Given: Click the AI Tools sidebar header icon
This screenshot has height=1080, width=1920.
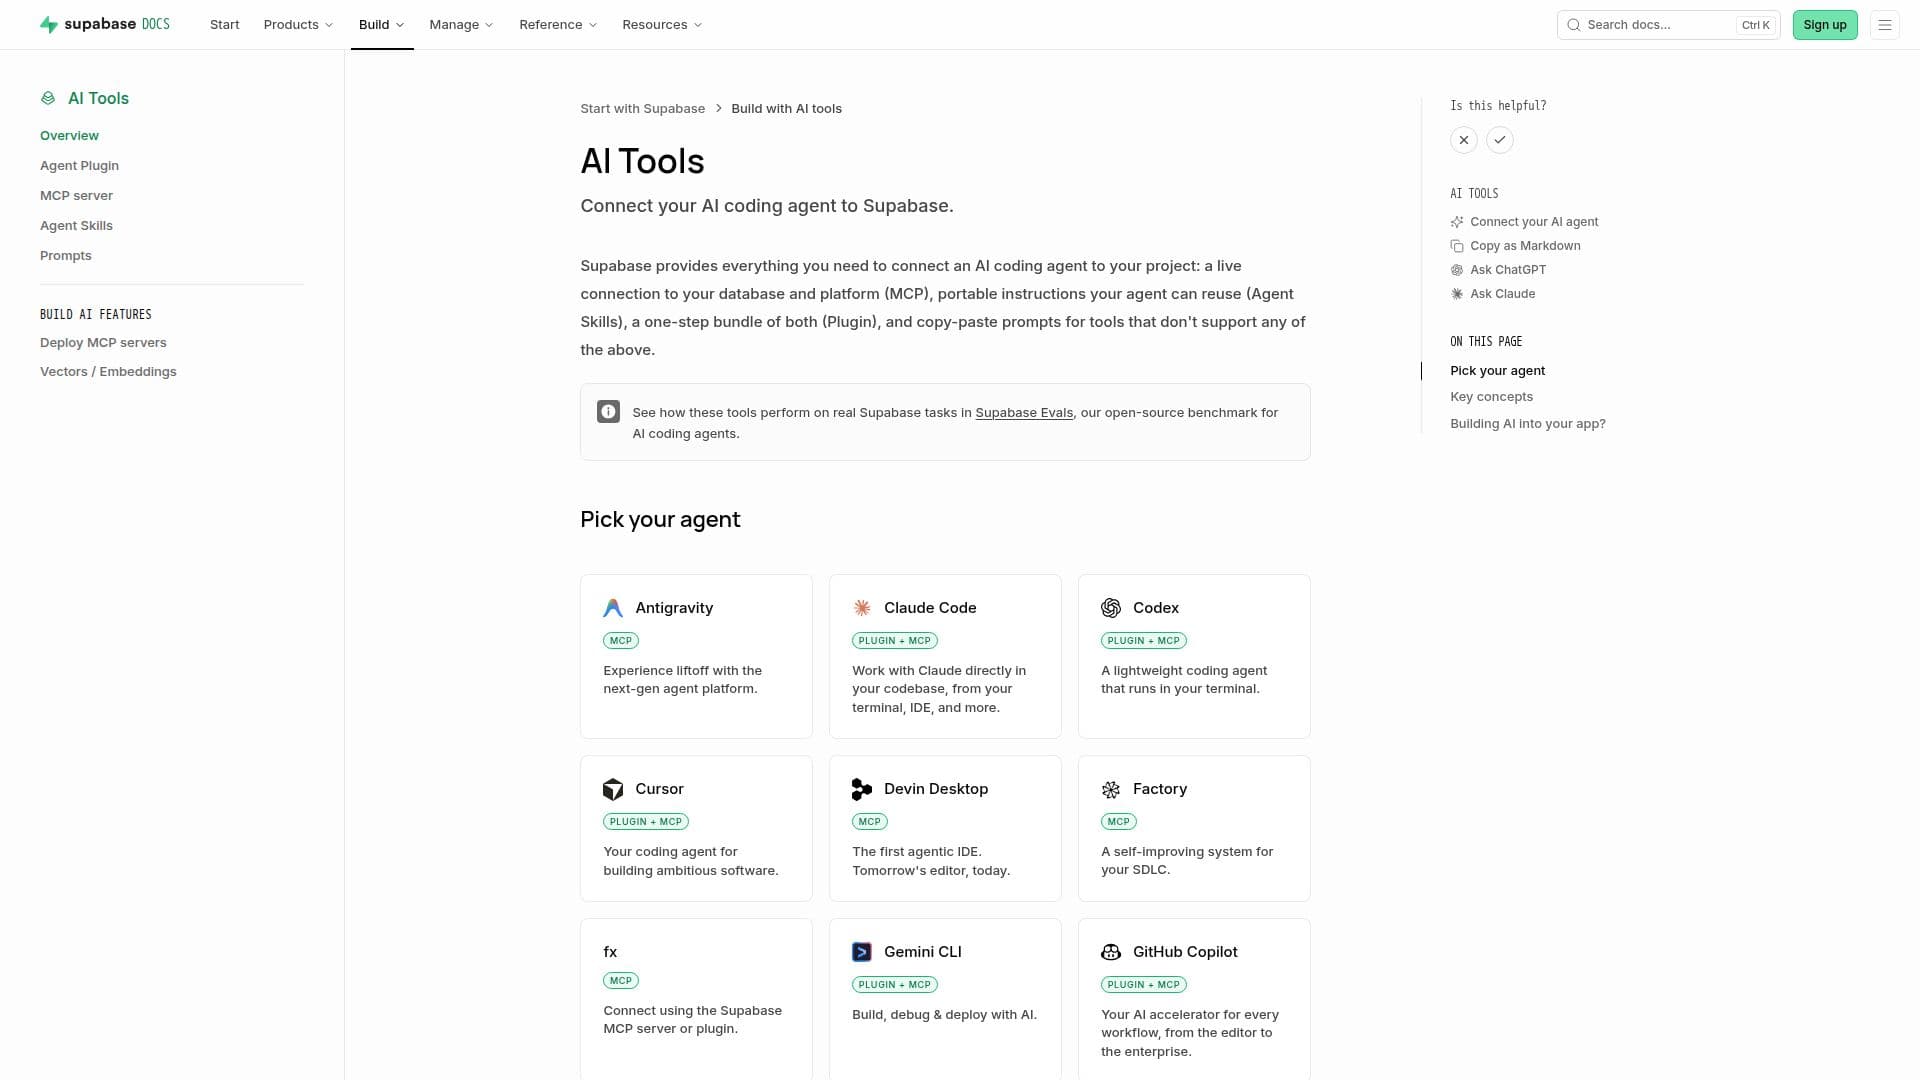Looking at the screenshot, I should point(48,98).
